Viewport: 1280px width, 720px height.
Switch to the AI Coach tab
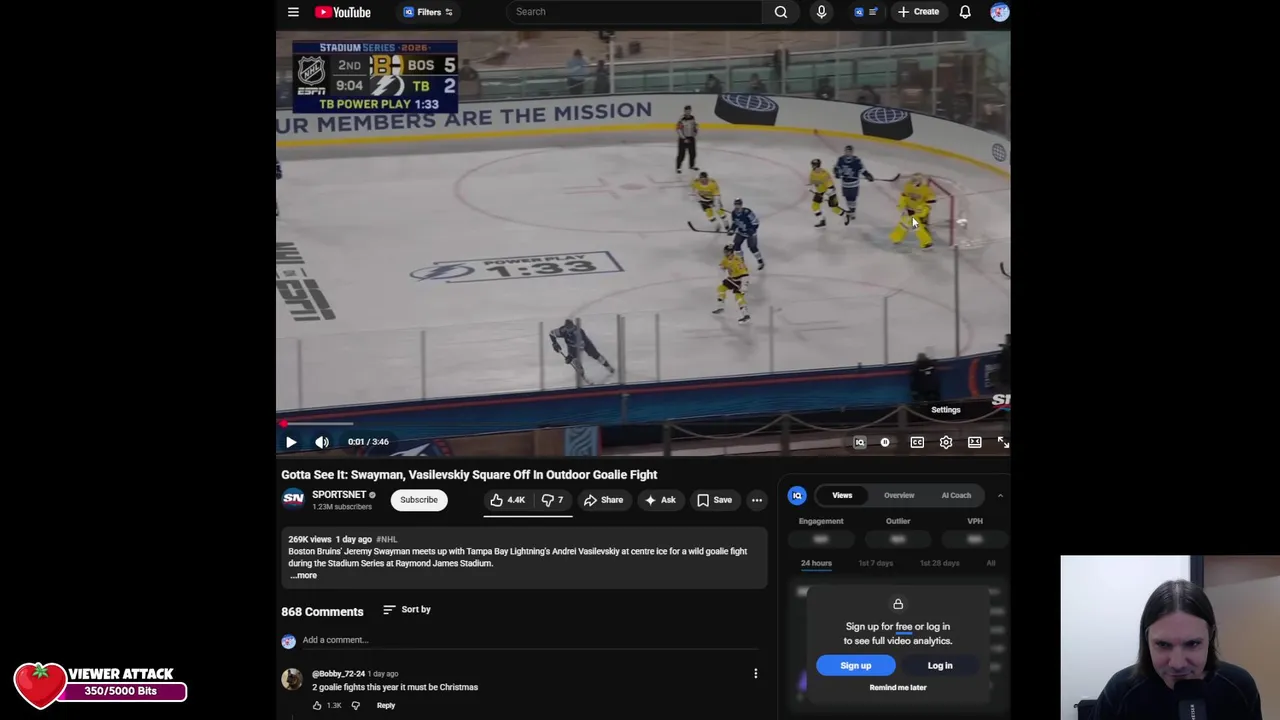956,495
